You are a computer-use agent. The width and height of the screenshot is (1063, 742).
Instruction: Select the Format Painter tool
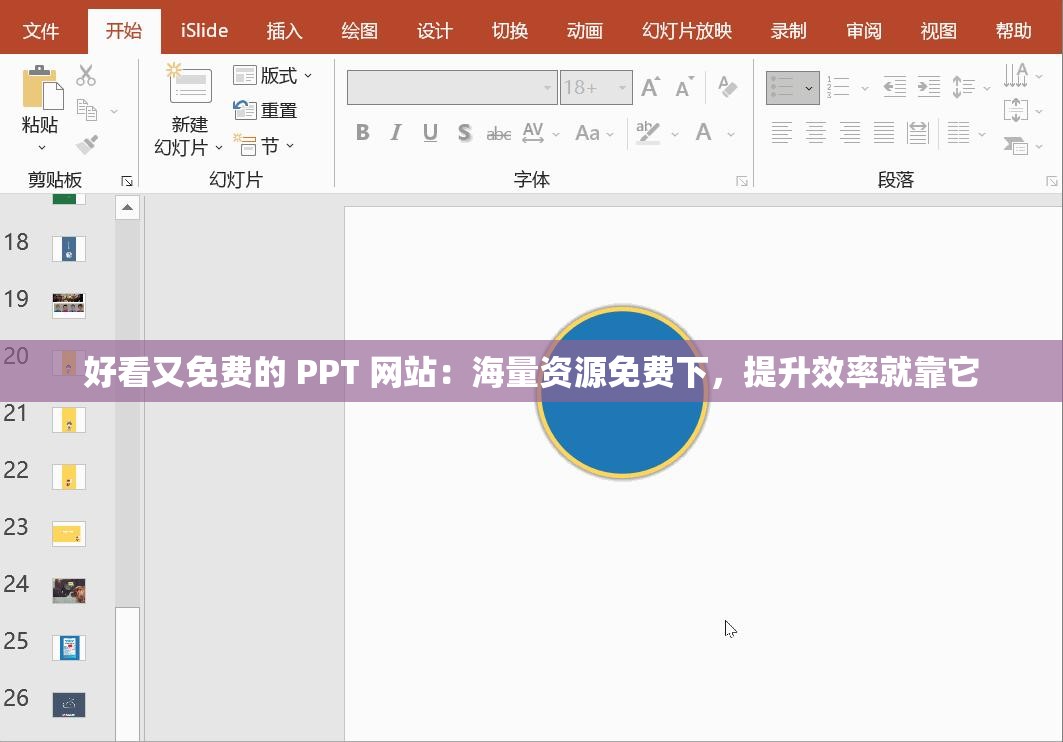click(x=87, y=144)
